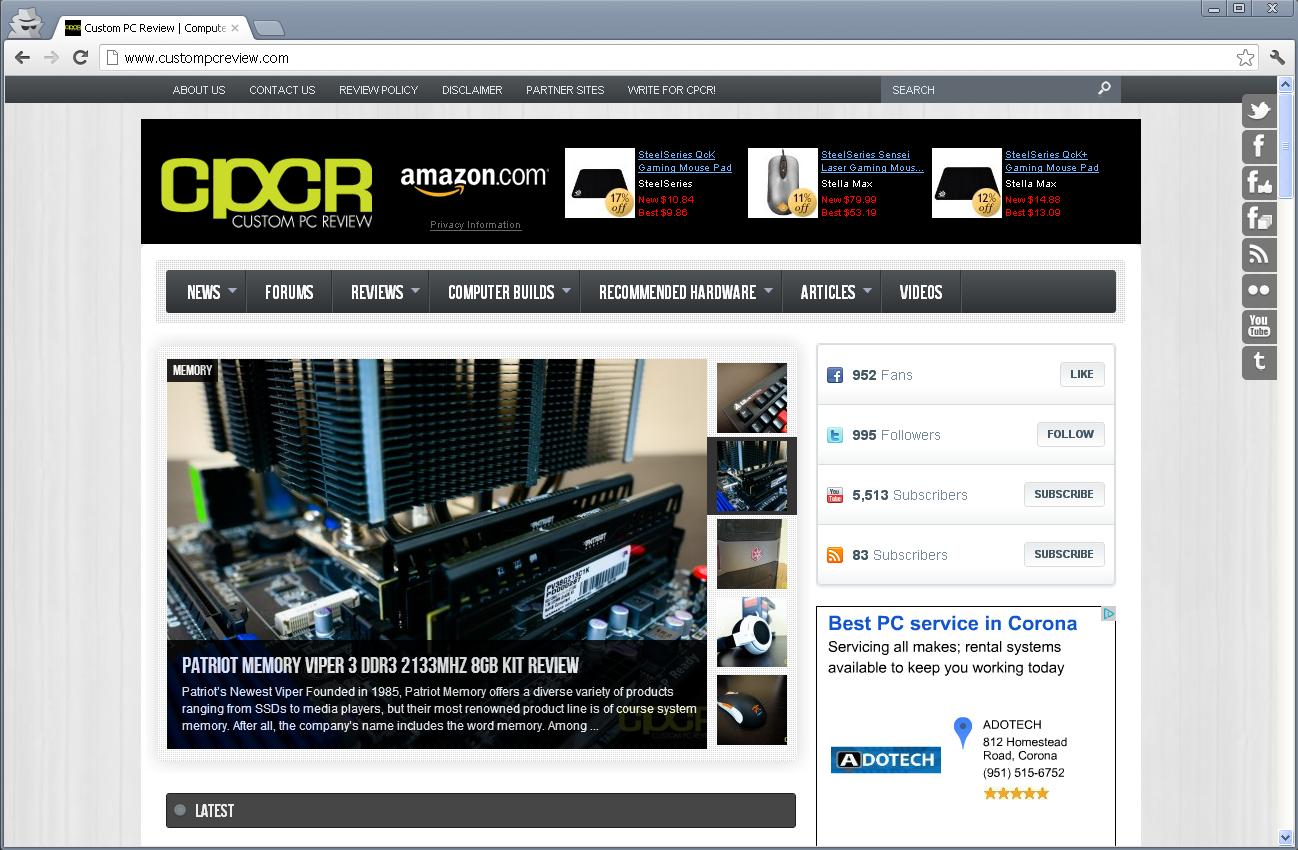Select the orange mouse slider thumbnail

(x=752, y=710)
